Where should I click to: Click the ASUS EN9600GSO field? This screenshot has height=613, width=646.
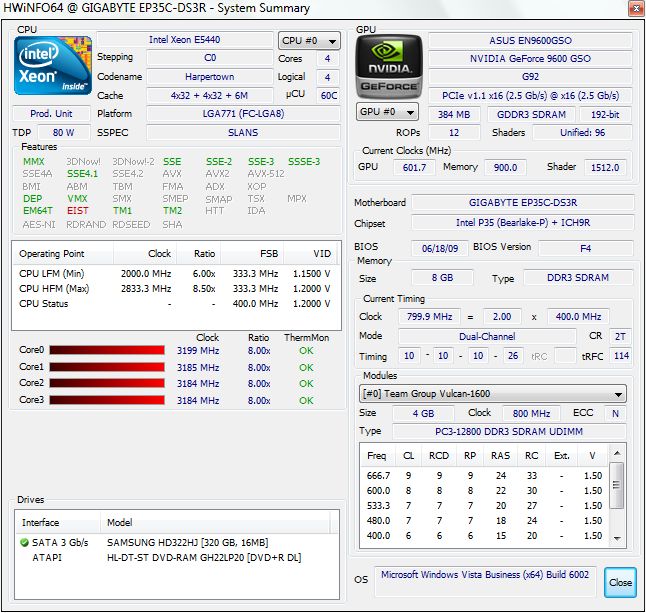pyautogui.click(x=530, y=40)
